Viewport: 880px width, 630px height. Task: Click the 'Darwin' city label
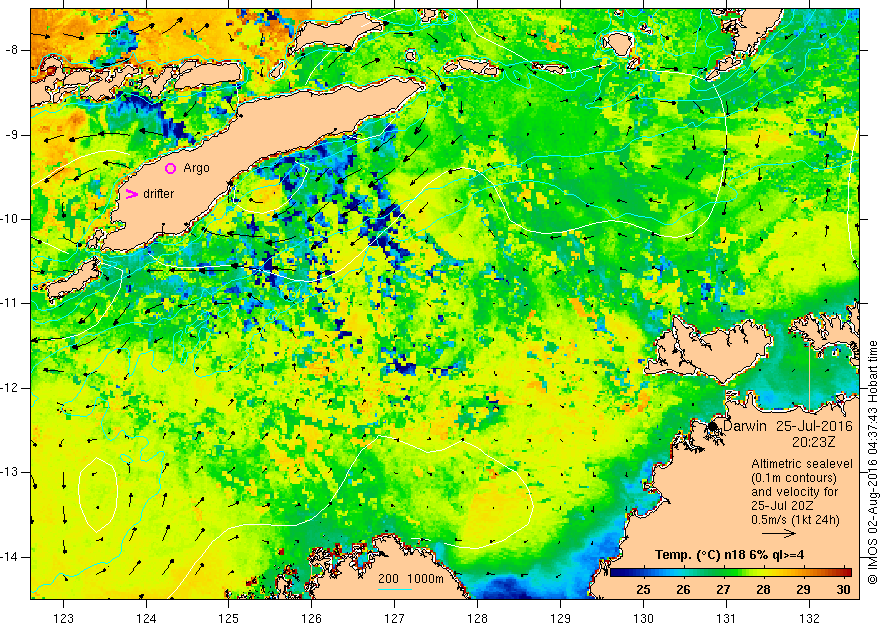pyautogui.click(x=744, y=426)
